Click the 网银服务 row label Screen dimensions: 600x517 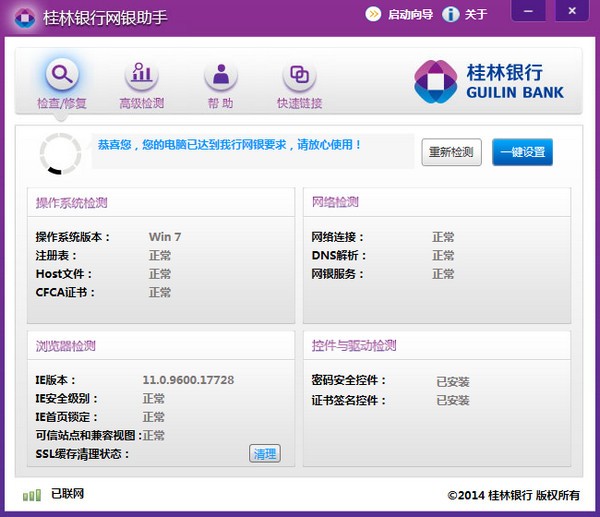click(337, 274)
